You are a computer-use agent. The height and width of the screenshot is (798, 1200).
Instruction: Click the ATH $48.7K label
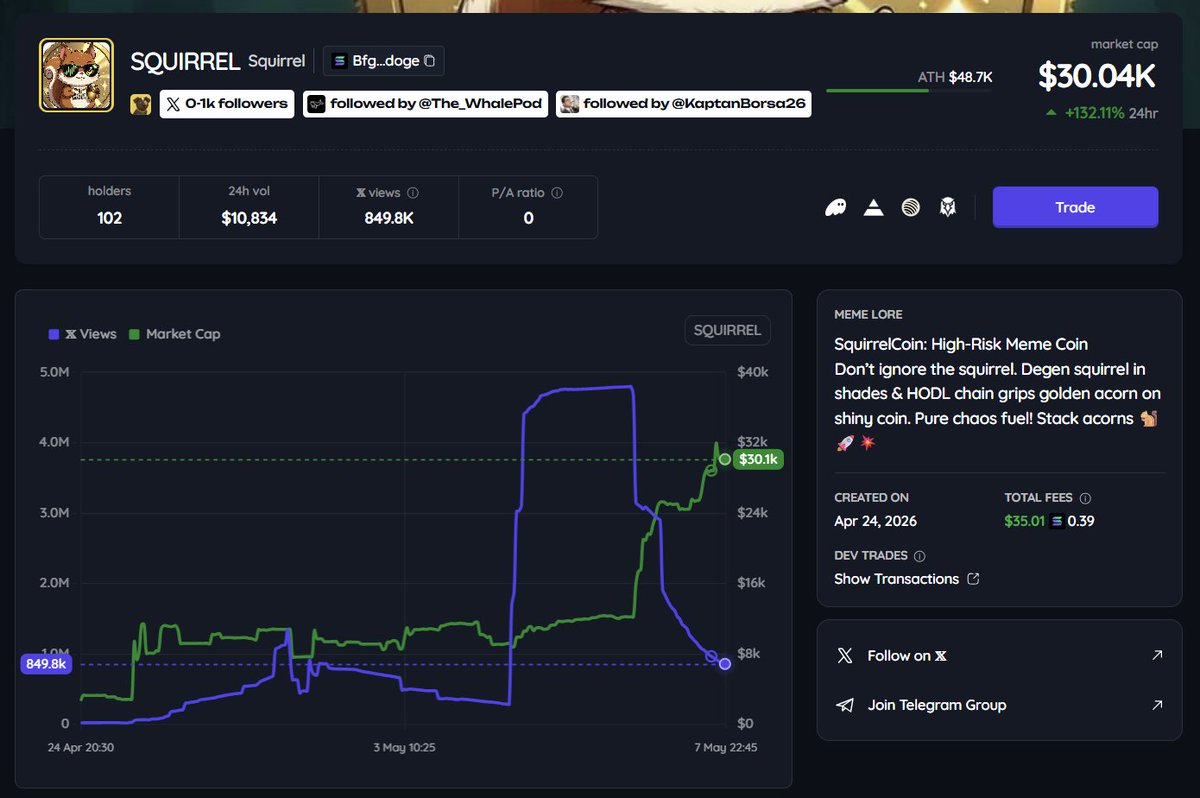pos(955,77)
